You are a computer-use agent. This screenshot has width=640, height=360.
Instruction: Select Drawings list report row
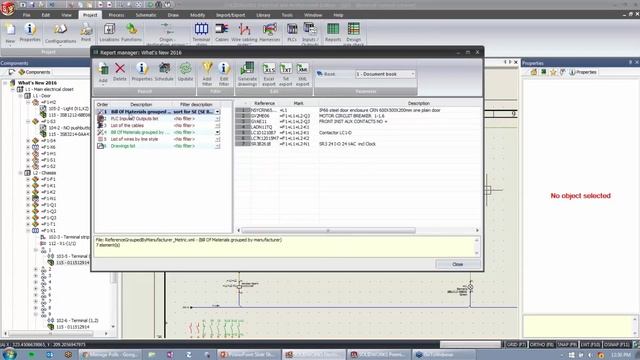click(123, 146)
